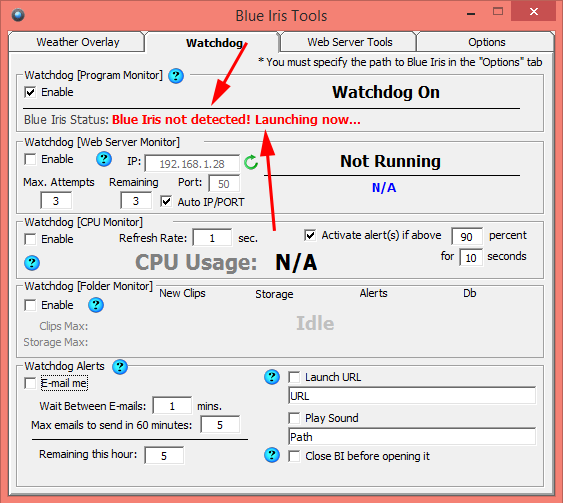Click the Storage column label
The image size is (563, 503).
click(x=274, y=294)
